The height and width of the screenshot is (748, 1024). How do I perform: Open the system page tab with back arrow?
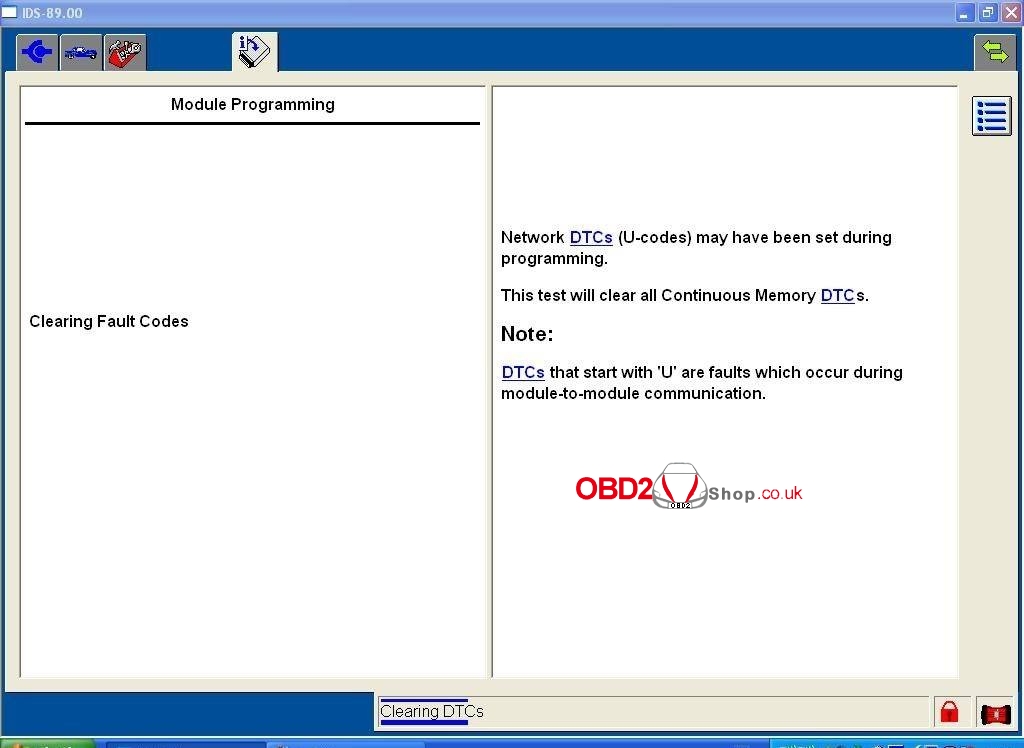[37, 52]
